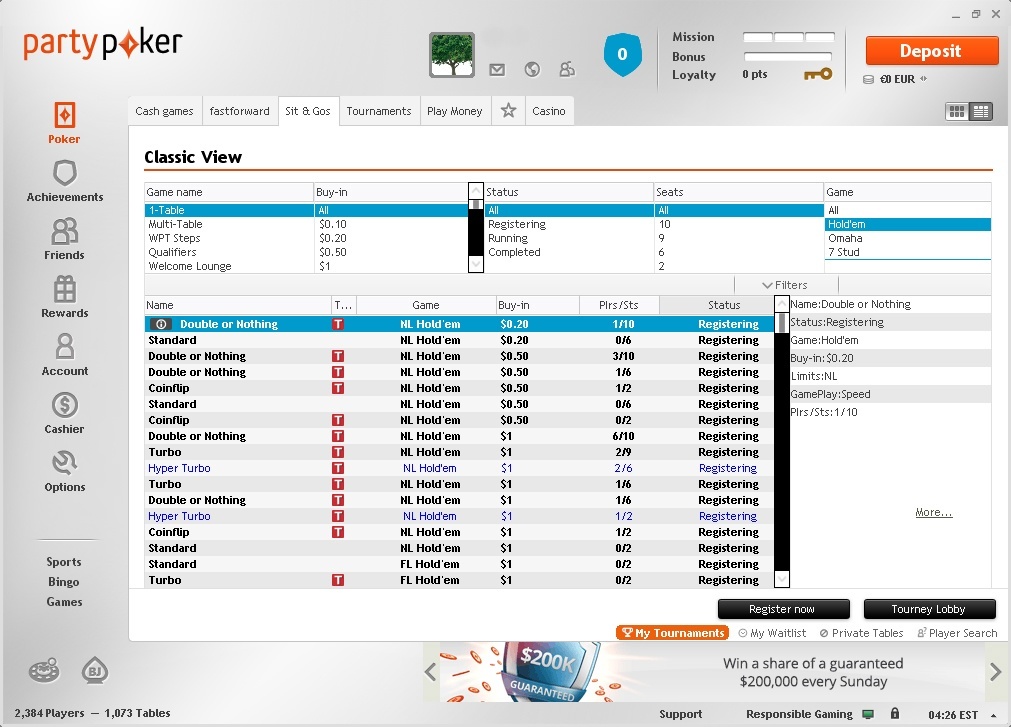Show the previous promotional banner

click(x=431, y=672)
